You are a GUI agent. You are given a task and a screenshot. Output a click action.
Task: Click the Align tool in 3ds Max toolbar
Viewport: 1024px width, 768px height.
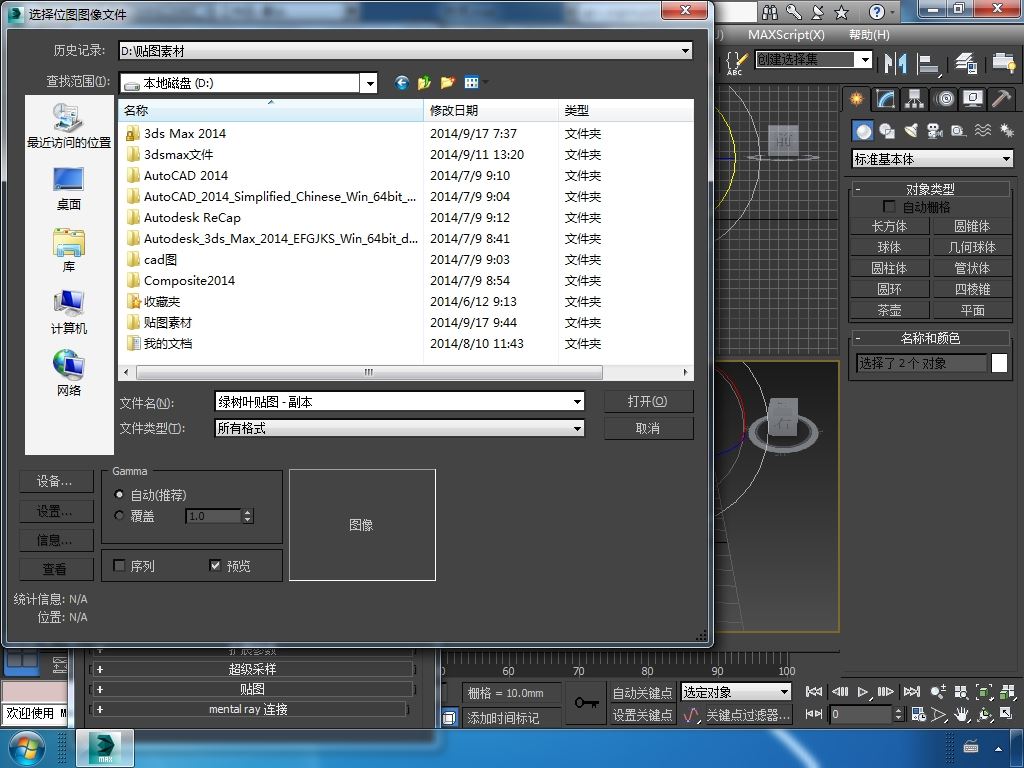click(927, 63)
